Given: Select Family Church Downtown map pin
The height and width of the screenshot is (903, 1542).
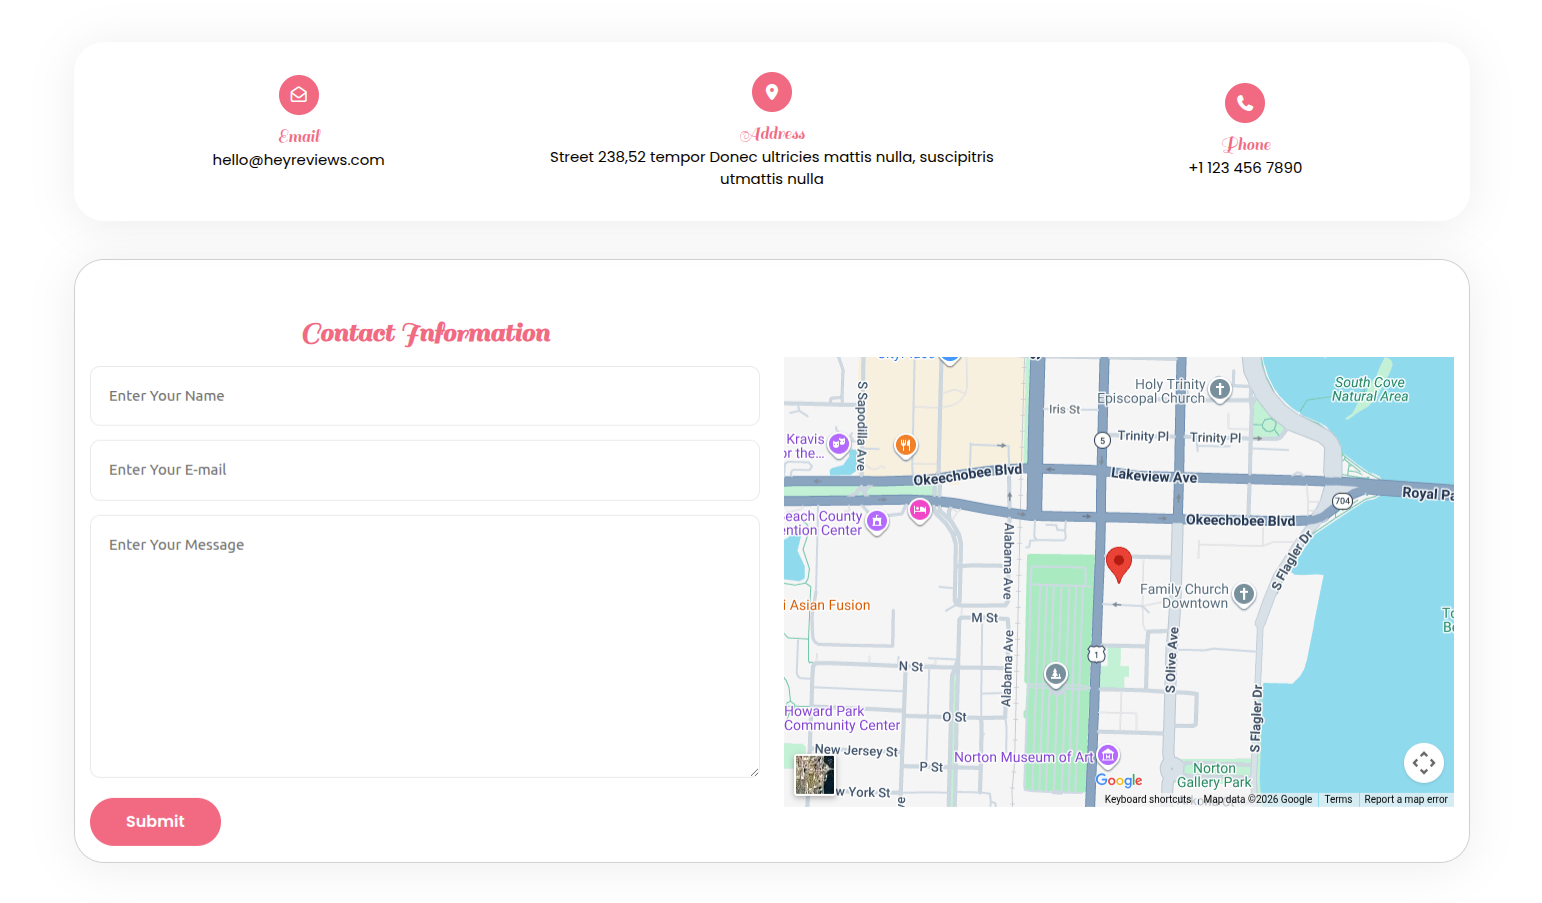Looking at the screenshot, I should pos(1244,594).
